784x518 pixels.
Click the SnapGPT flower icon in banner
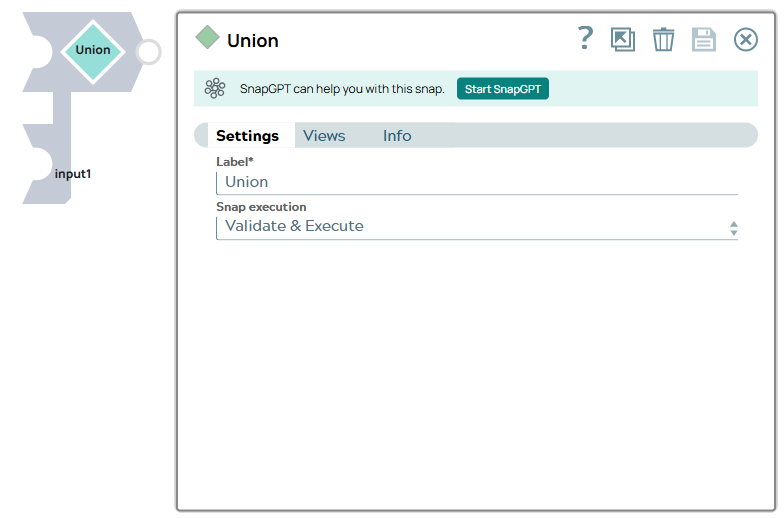[215, 89]
